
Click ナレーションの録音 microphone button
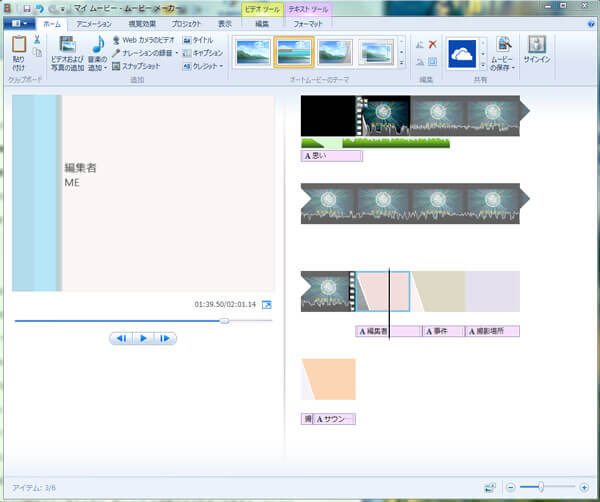(x=142, y=53)
